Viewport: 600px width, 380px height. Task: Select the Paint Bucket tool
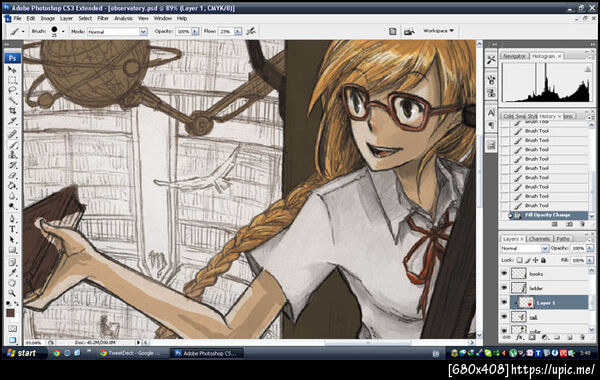coord(12,186)
